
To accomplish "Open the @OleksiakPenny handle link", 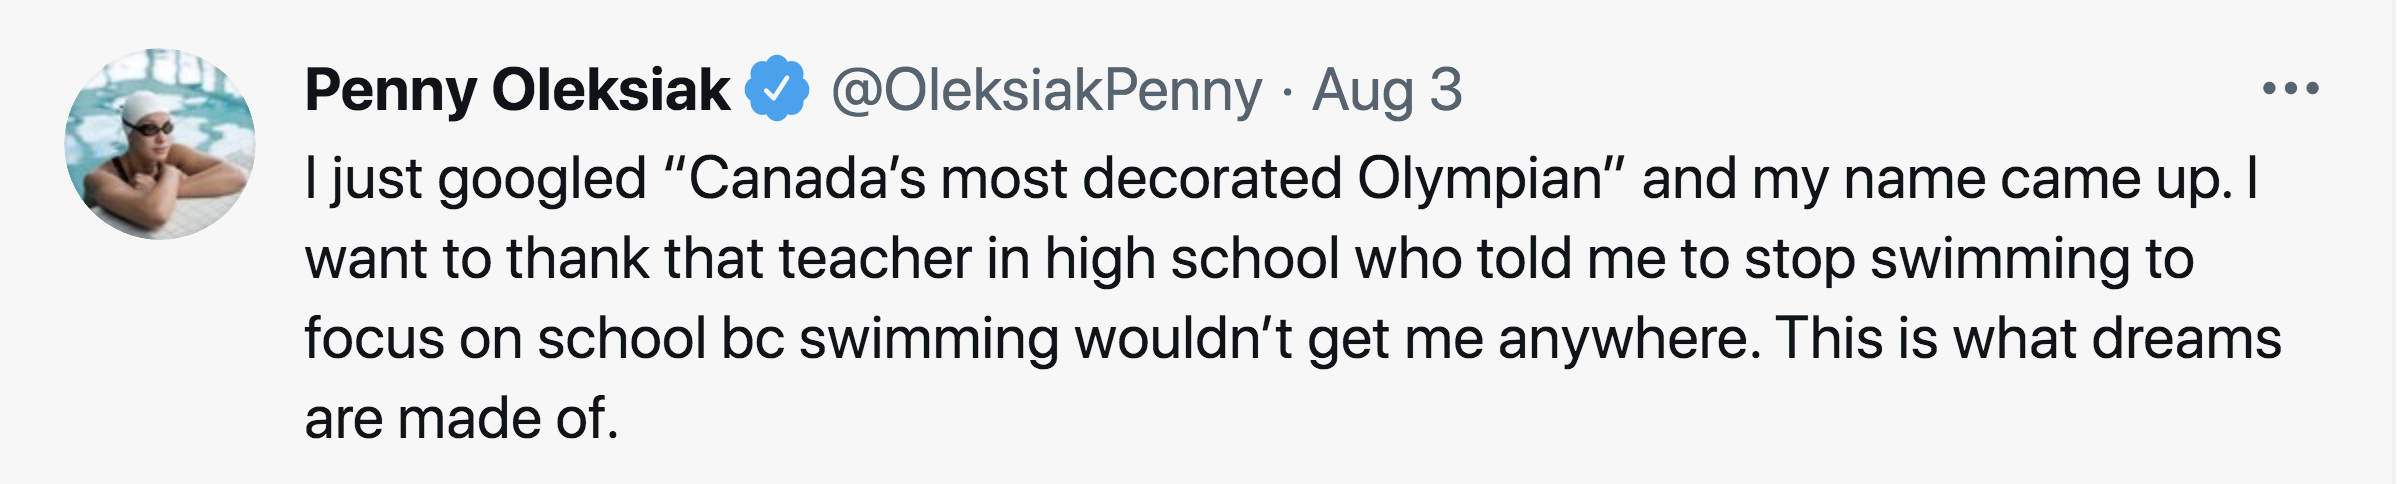I will (1046, 90).
